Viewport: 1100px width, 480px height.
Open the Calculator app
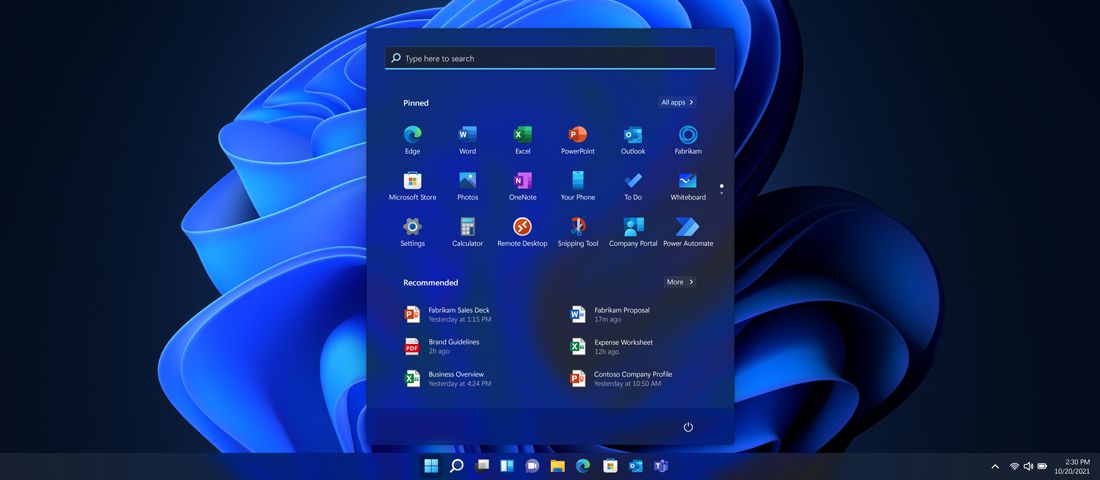tap(467, 228)
